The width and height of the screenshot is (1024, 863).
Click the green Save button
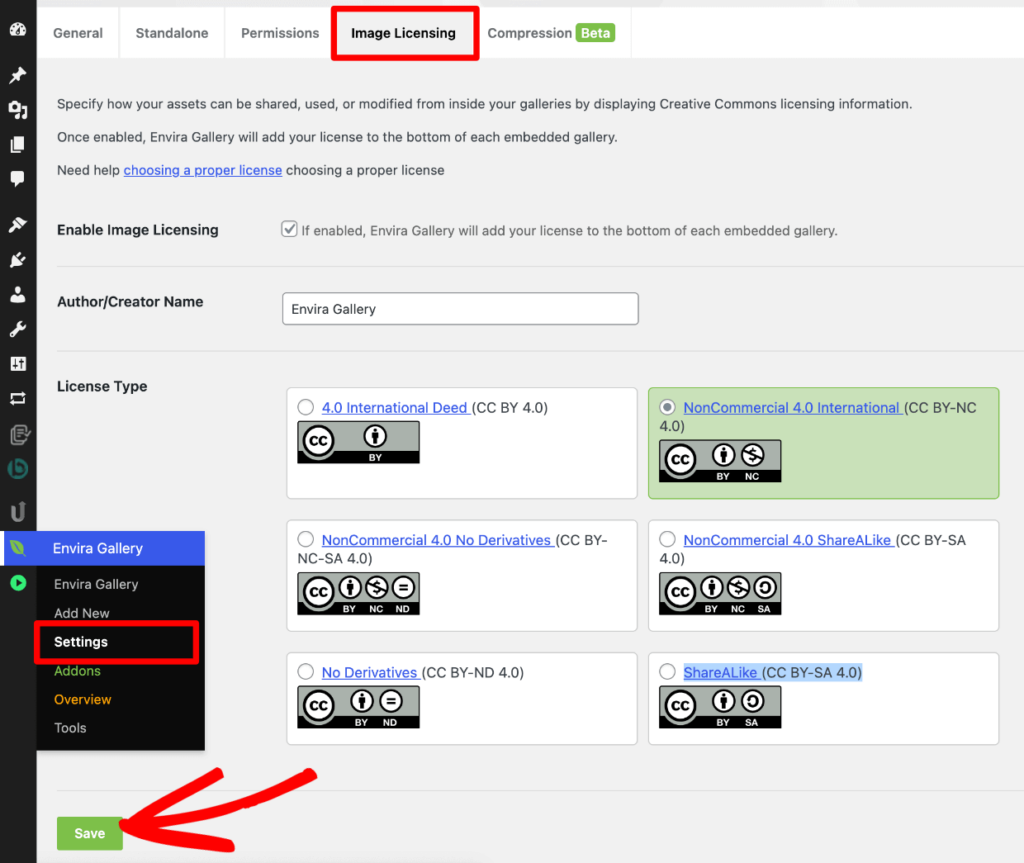pos(89,834)
